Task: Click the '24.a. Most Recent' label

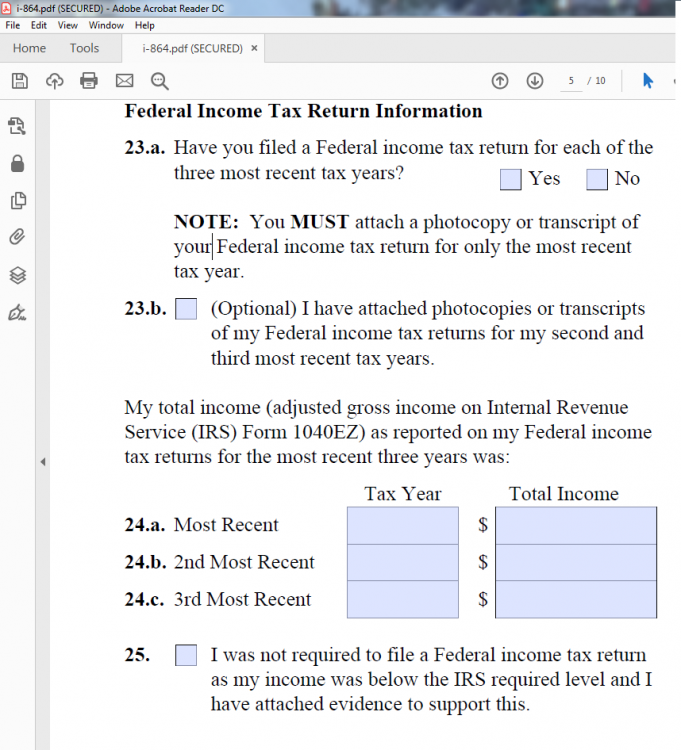Action: 201,525
